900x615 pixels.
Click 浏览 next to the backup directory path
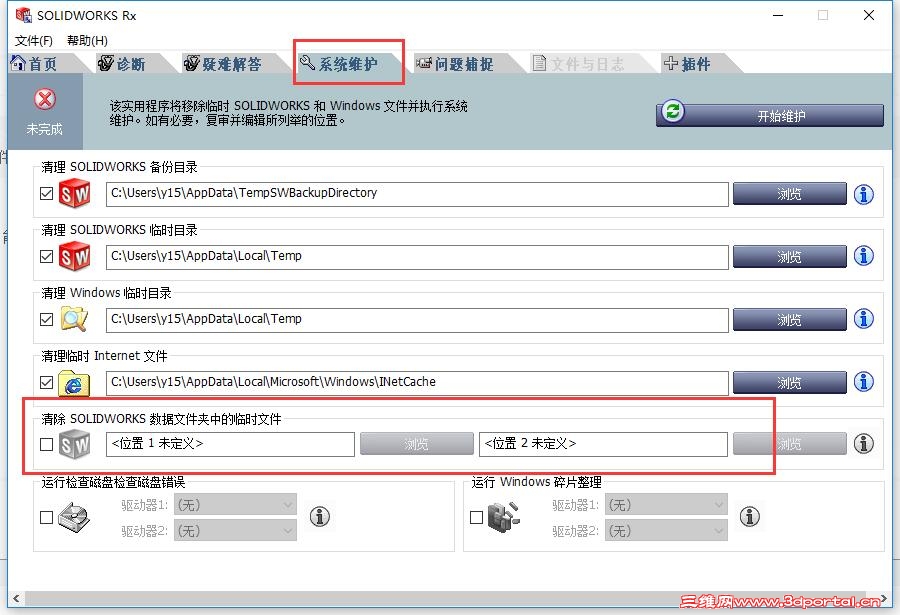coord(789,194)
